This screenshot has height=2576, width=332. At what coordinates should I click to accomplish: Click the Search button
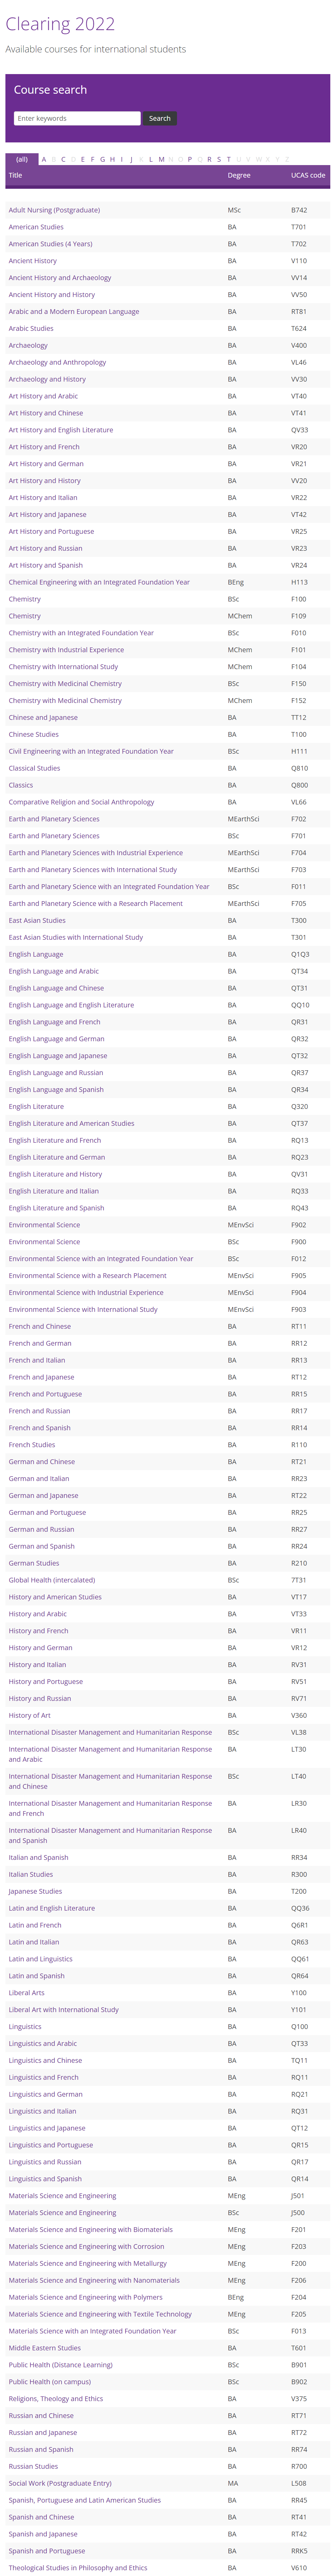coord(159,118)
